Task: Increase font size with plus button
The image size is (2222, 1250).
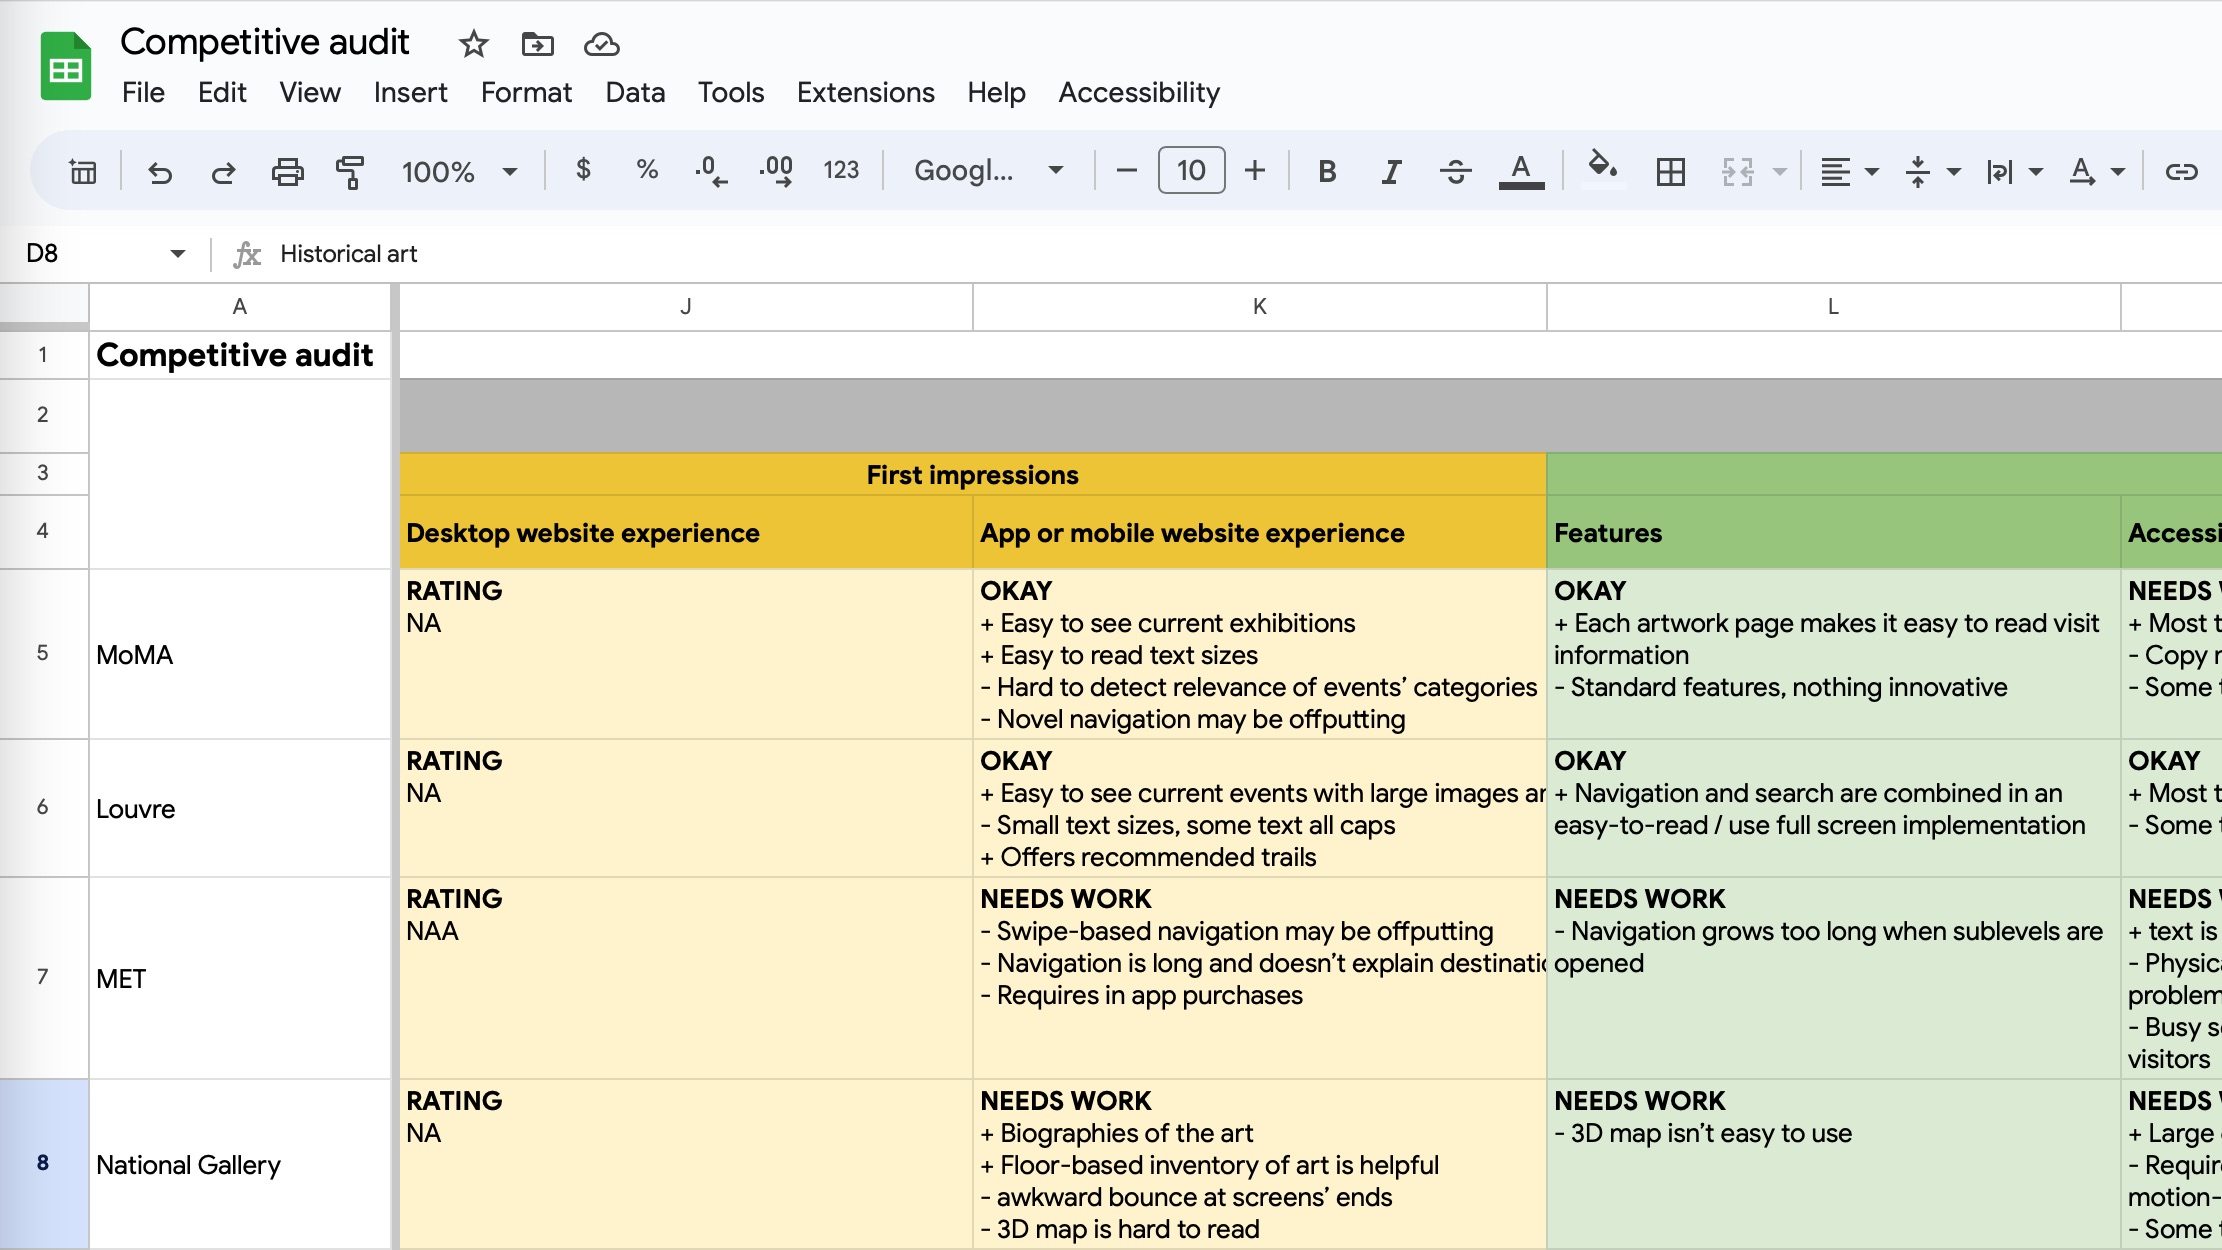Action: click(x=1255, y=171)
